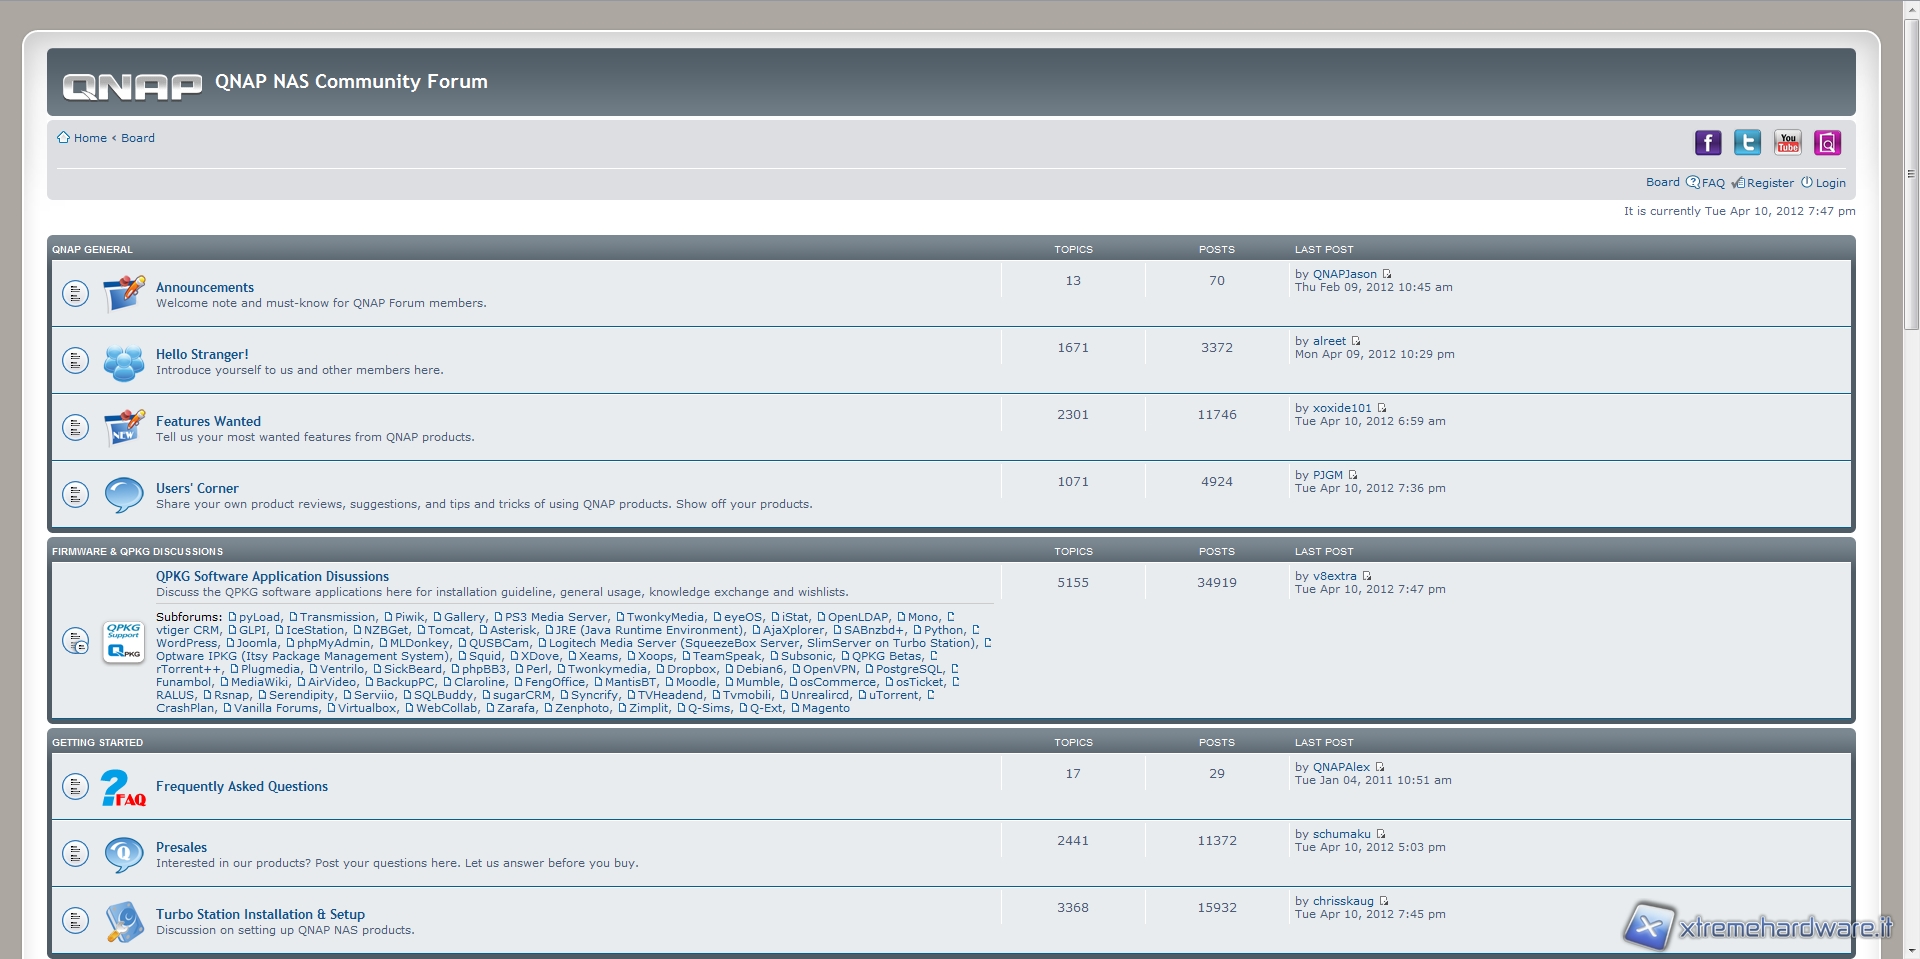Open the Register menu link

click(1769, 183)
